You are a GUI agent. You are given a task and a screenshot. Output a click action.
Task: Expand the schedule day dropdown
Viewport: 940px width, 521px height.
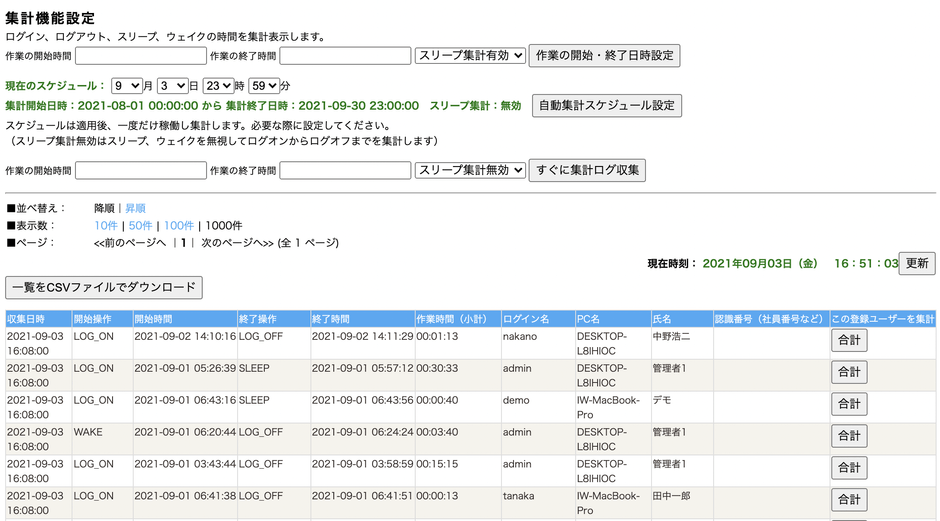(172, 86)
